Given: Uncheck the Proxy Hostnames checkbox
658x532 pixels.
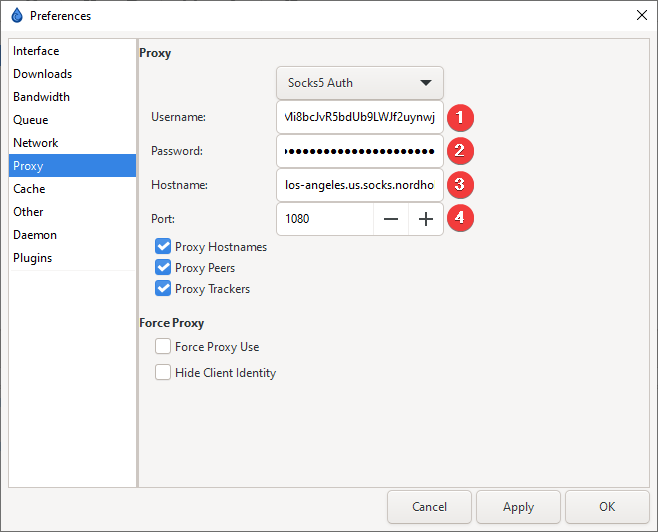Looking at the screenshot, I should pyautogui.click(x=163, y=246).
